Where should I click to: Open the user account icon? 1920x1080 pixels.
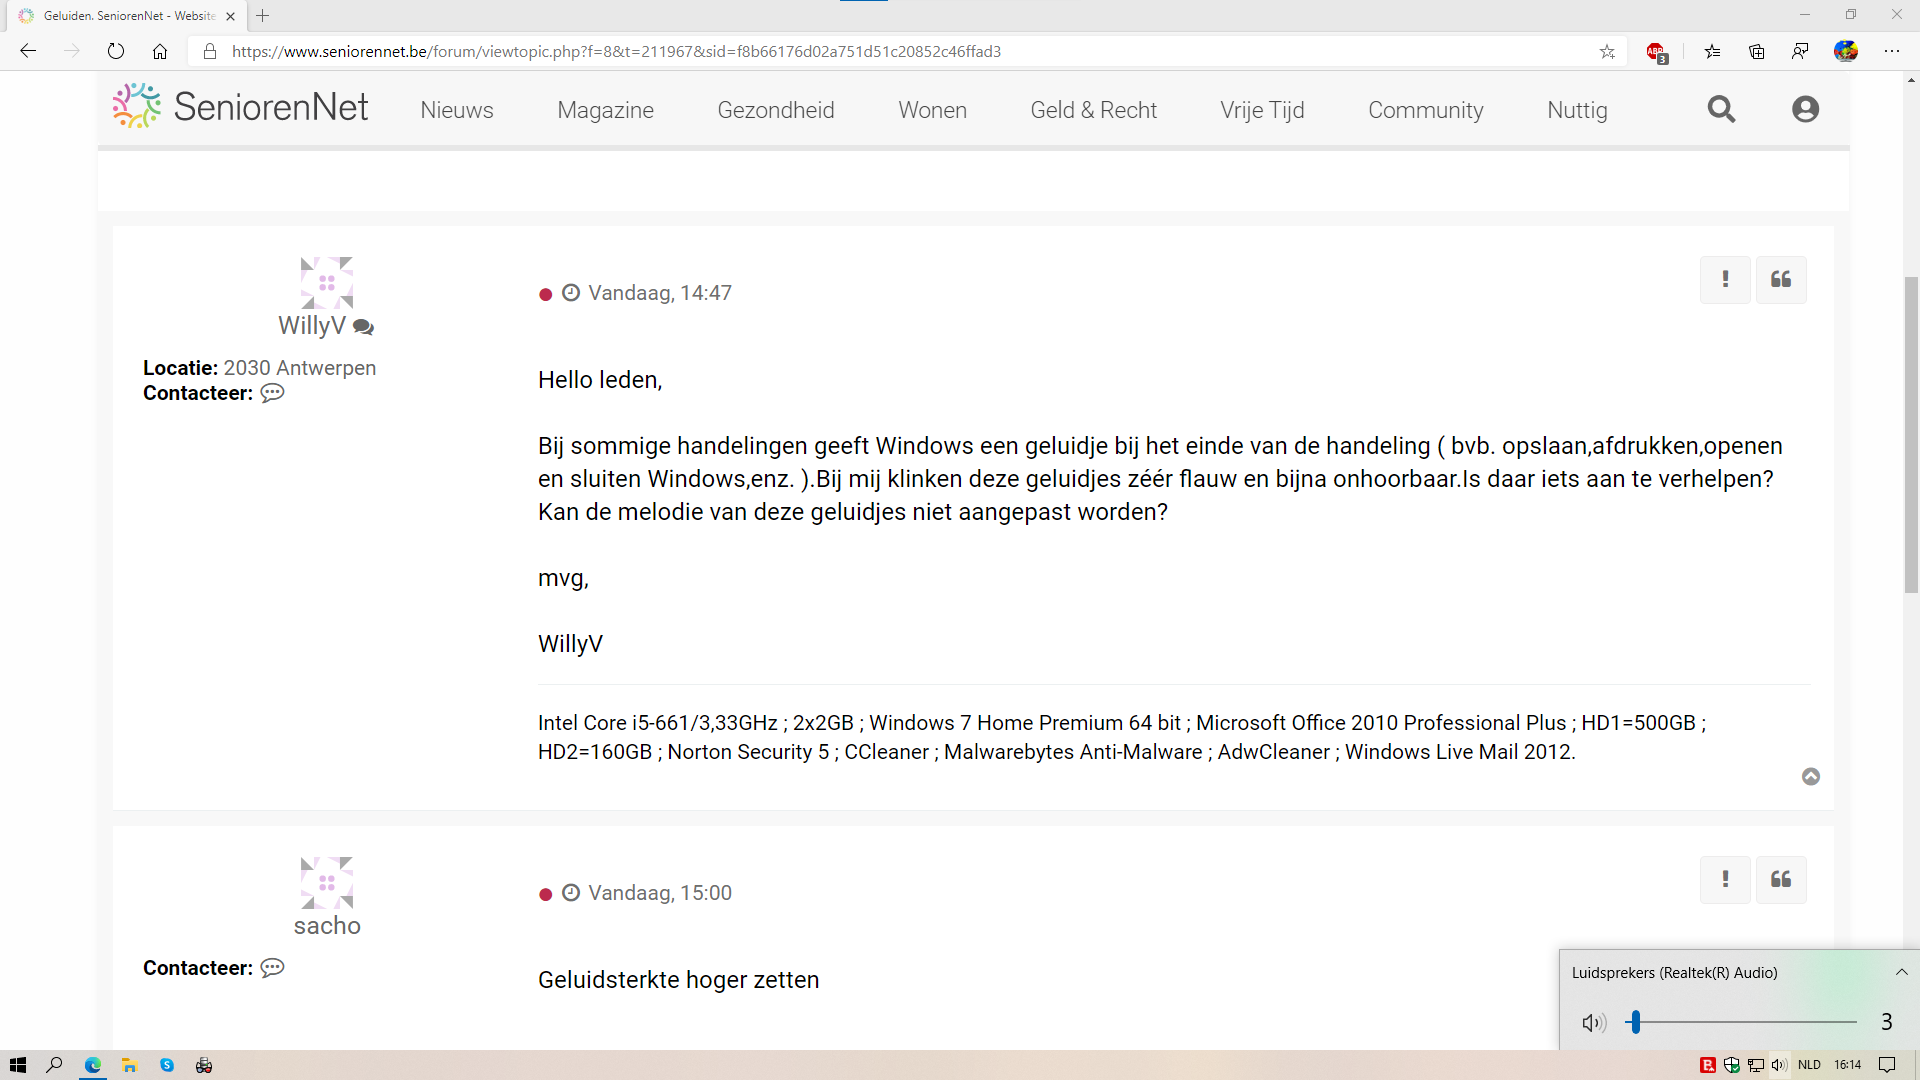coord(1805,109)
